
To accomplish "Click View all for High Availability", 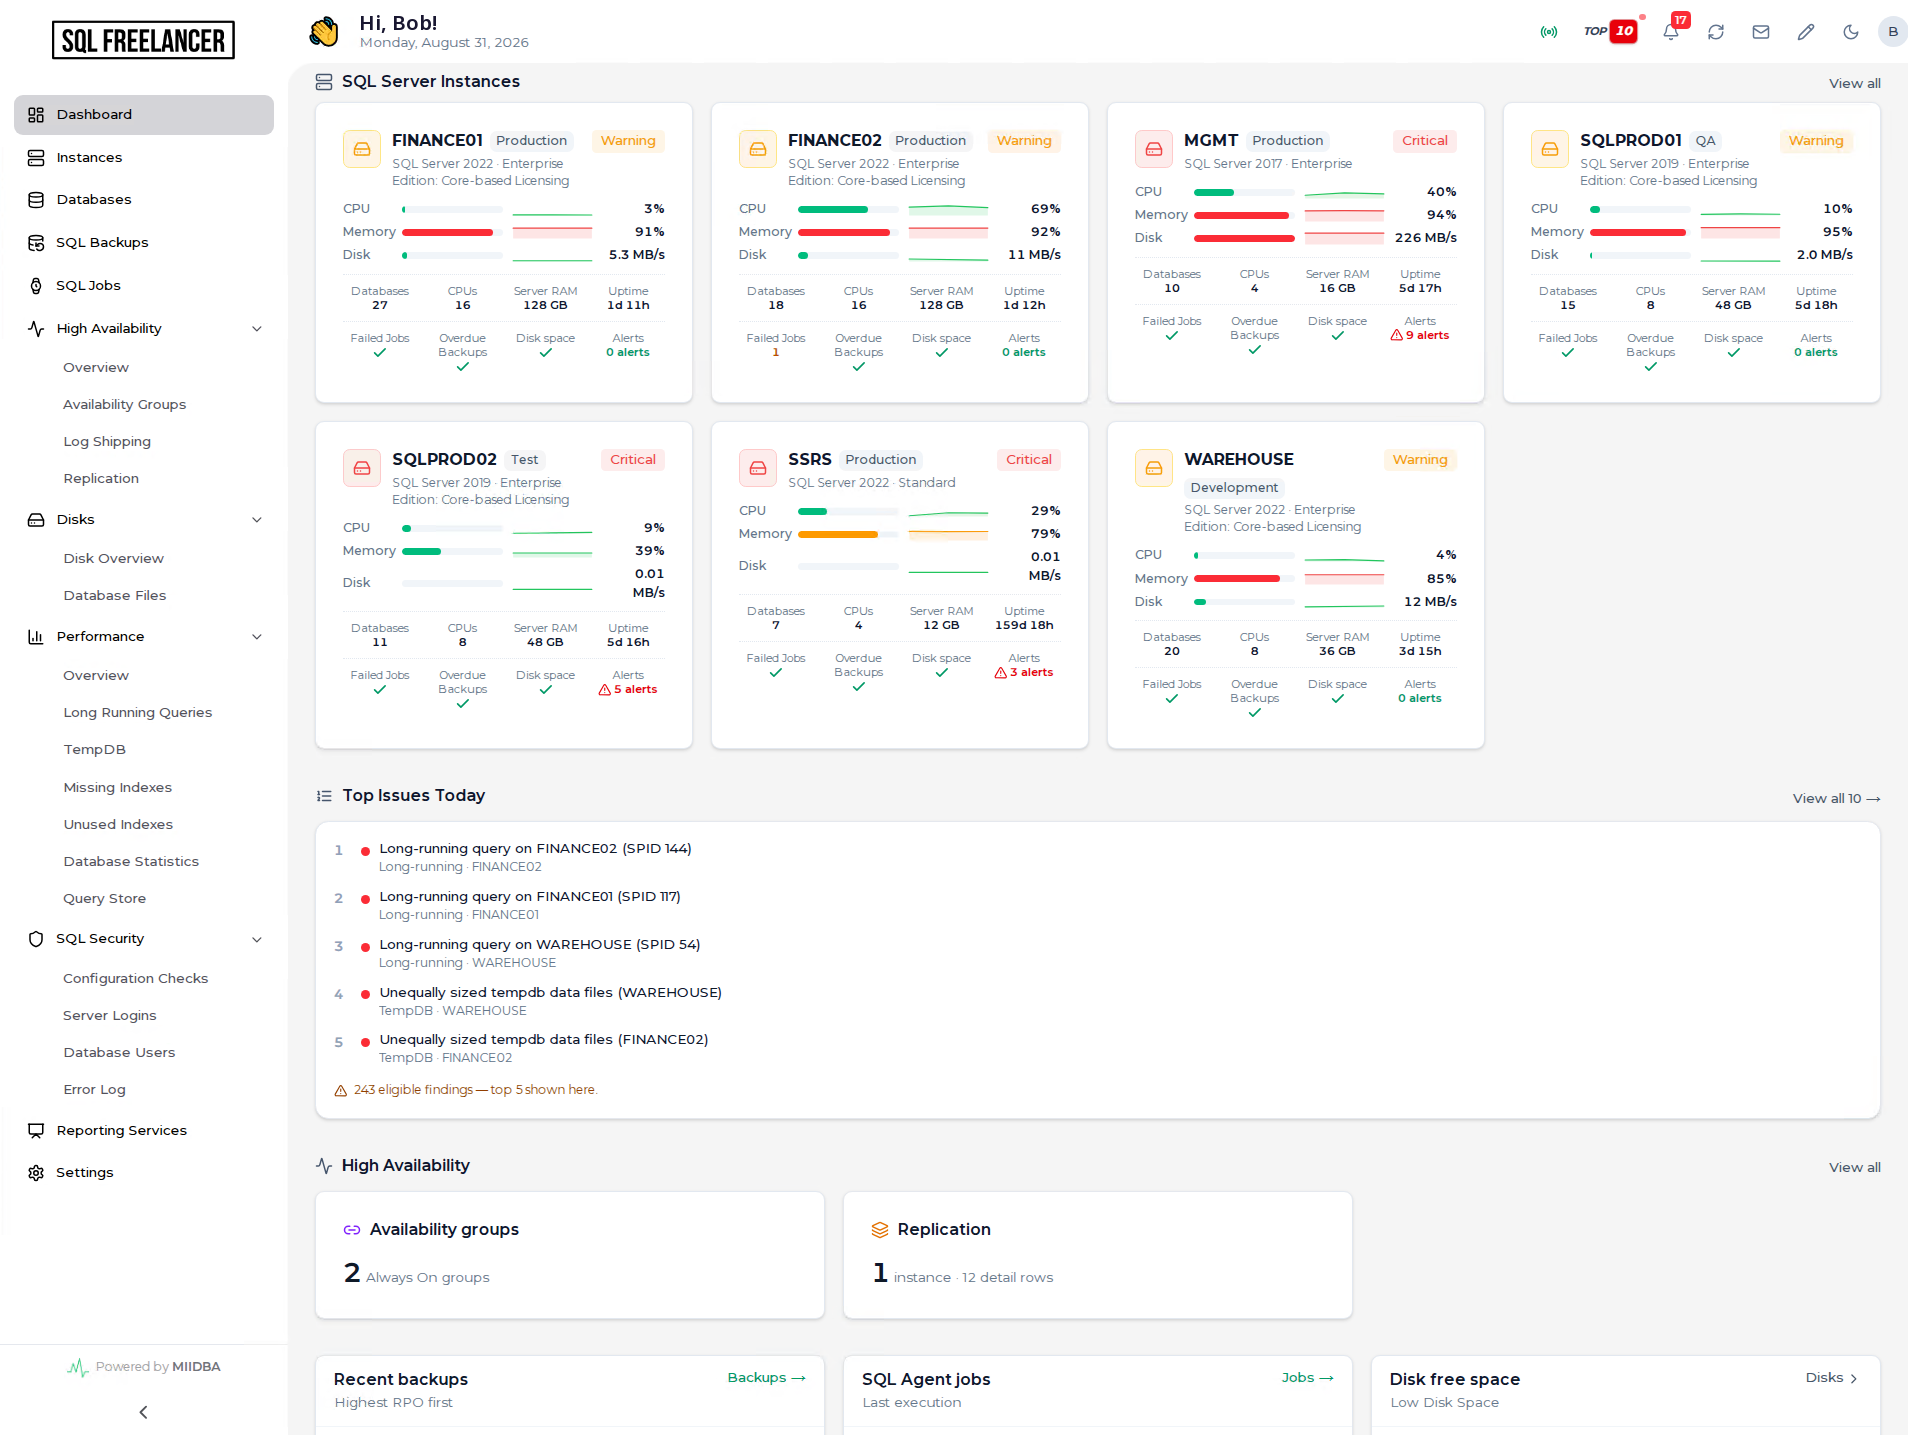I will click(x=1855, y=1168).
